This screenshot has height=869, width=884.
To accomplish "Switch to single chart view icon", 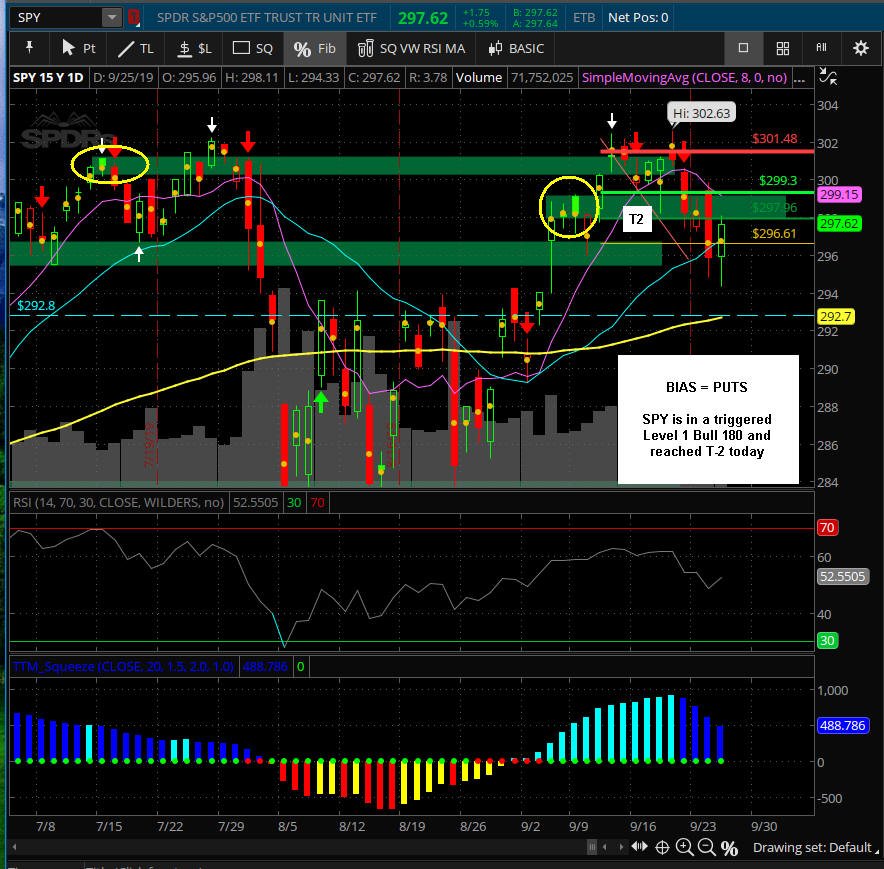I will [743, 48].
